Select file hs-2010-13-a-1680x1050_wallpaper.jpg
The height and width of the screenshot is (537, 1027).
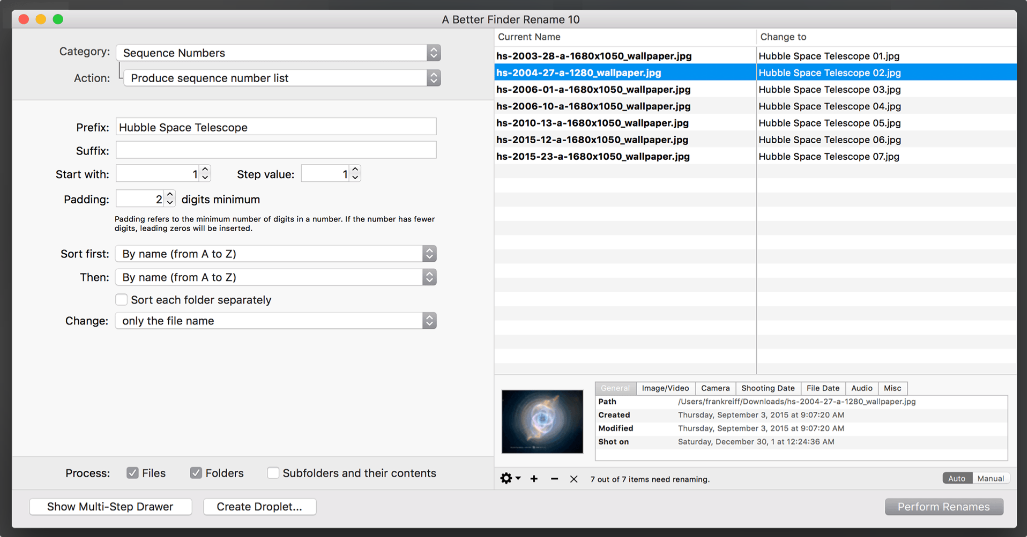click(x=592, y=123)
